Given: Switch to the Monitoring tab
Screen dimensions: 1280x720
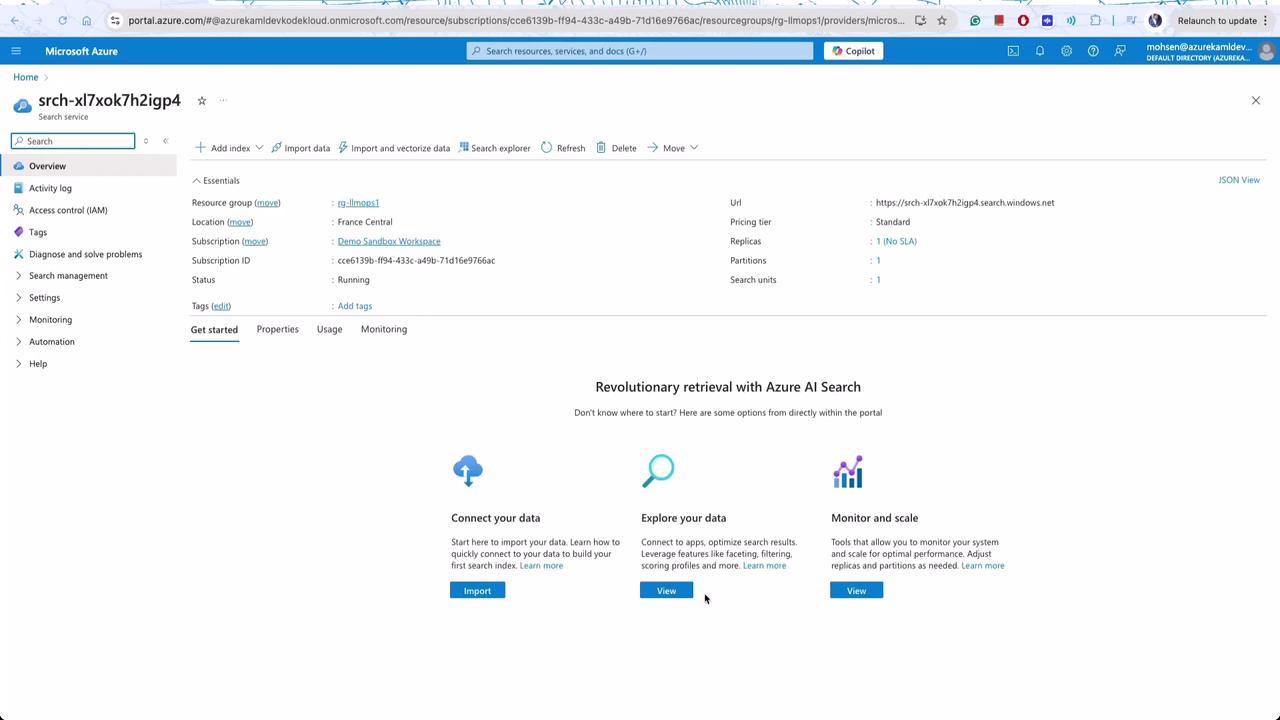Looking at the screenshot, I should 384,329.
